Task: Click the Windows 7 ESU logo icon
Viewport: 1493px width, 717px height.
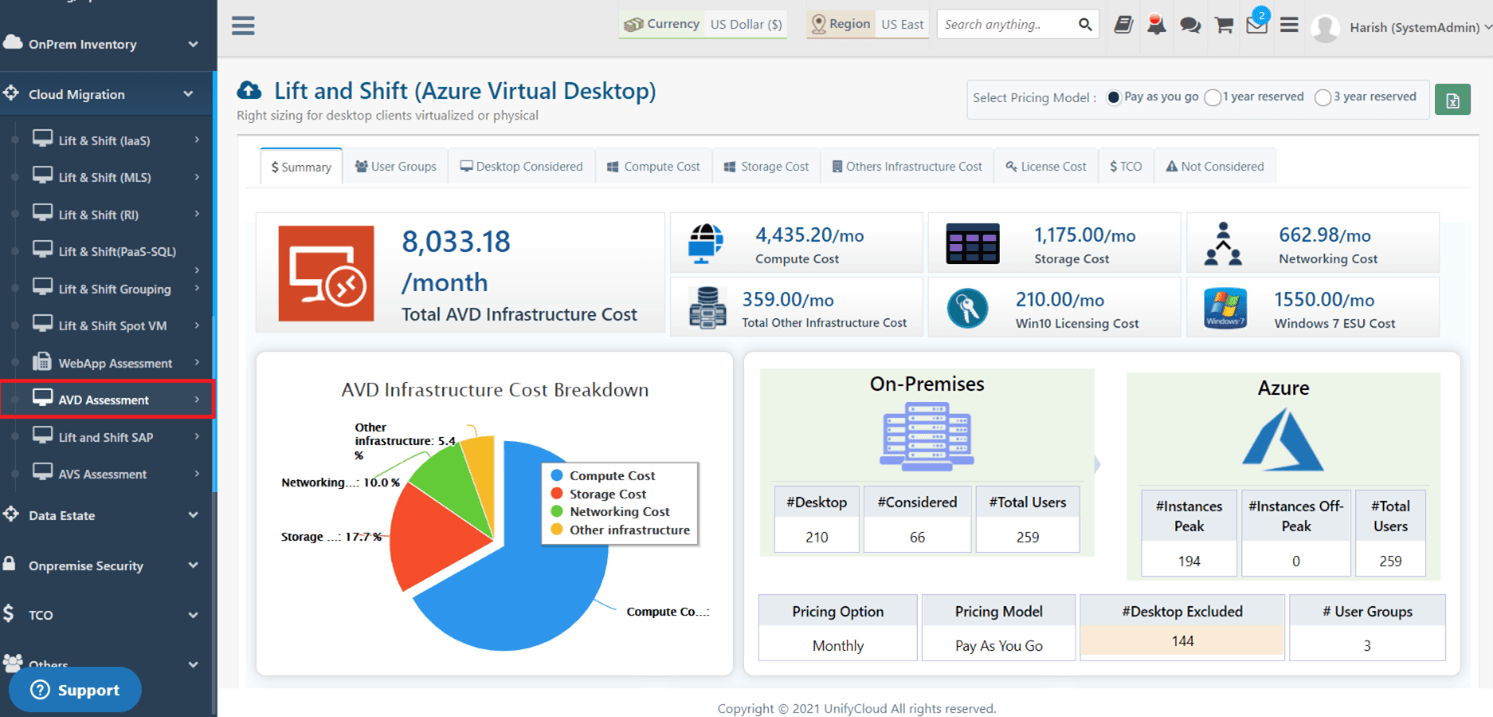Action: coord(1224,309)
